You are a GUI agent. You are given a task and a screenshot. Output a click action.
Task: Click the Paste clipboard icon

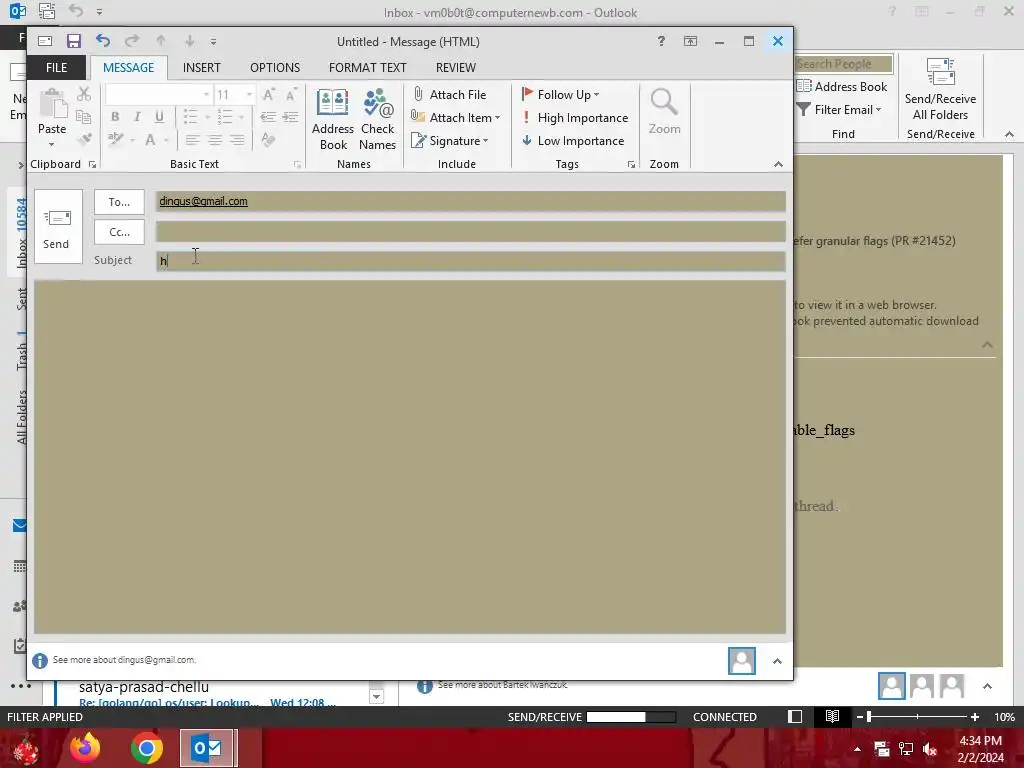coord(52,104)
